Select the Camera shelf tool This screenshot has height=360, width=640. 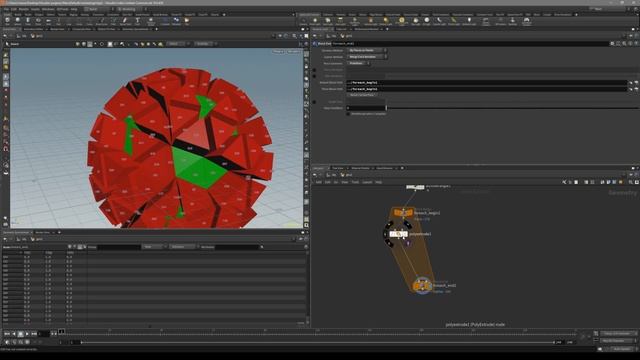point(303,21)
